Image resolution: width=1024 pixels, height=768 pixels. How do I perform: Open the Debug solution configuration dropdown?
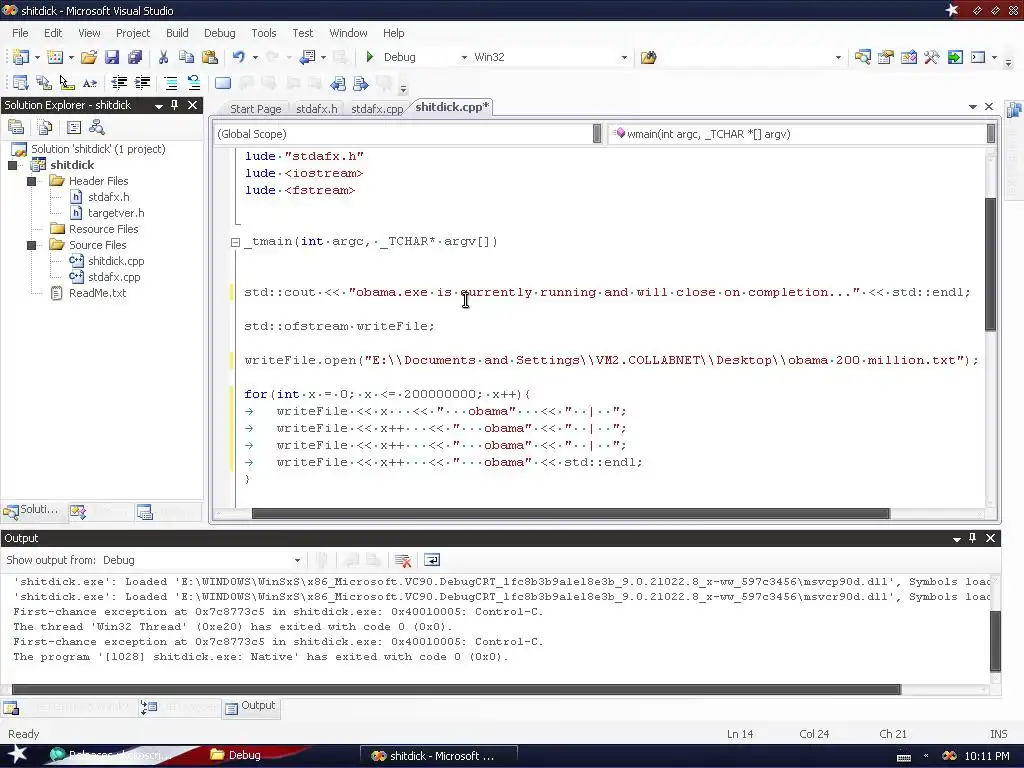[x=464, y=57]
